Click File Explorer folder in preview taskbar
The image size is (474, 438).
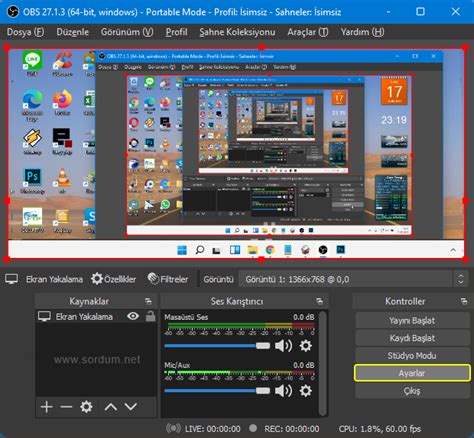(x=253, y=250)
